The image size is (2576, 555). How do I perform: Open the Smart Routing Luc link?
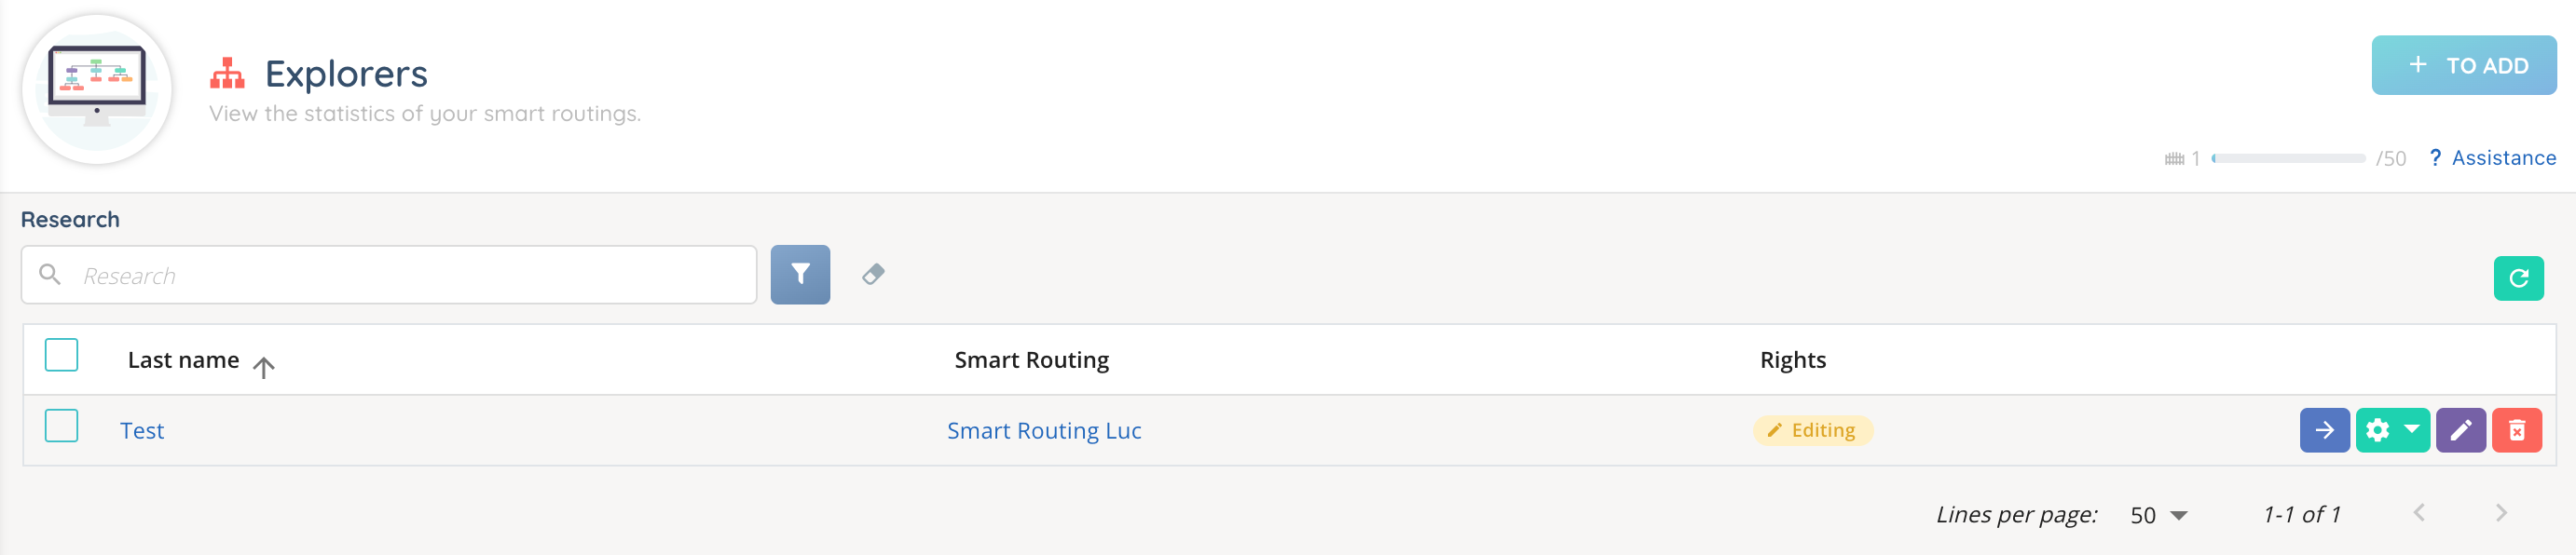click(x=1043, y=431)
